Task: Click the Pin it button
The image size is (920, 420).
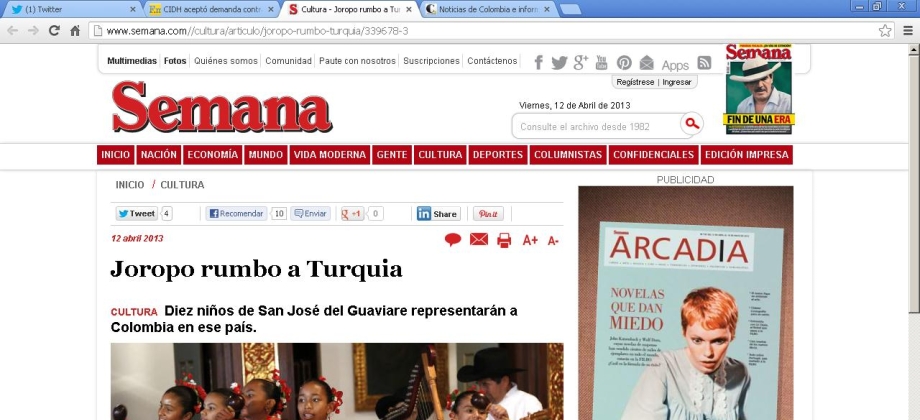Action: pyautogui.click(x=488, y=214)
